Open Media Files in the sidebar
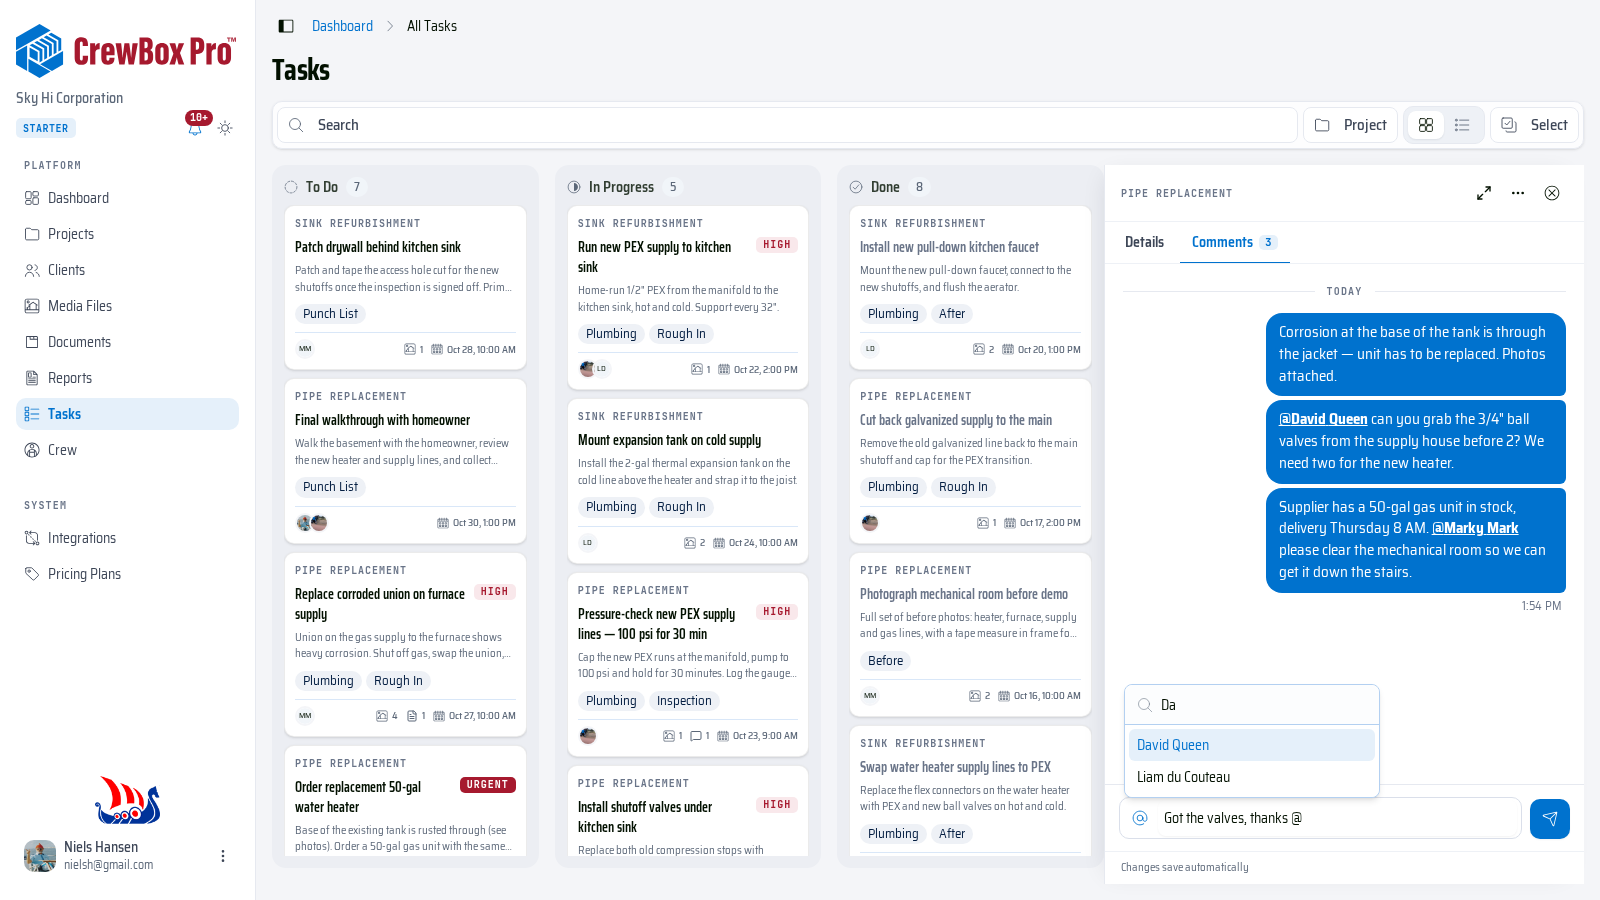This screenshot has width=1600, height=900. 127,306
